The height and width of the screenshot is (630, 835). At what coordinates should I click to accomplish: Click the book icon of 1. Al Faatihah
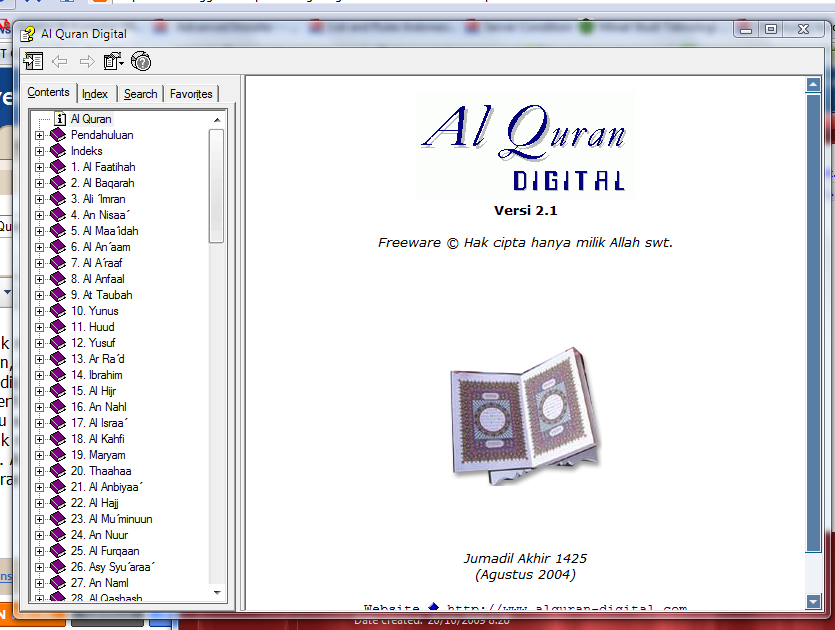58,167
